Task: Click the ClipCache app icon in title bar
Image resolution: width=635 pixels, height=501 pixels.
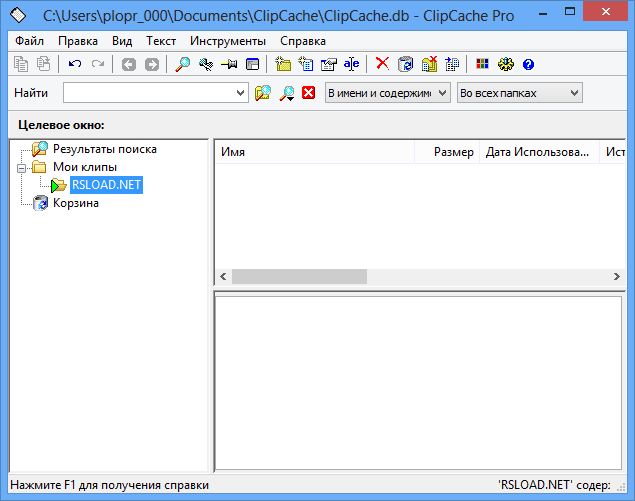Action: click(18, 15)
